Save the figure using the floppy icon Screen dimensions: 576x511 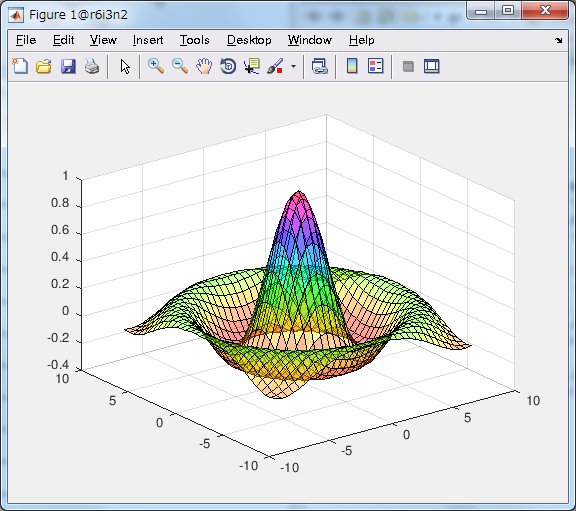(x=68, y=66)
